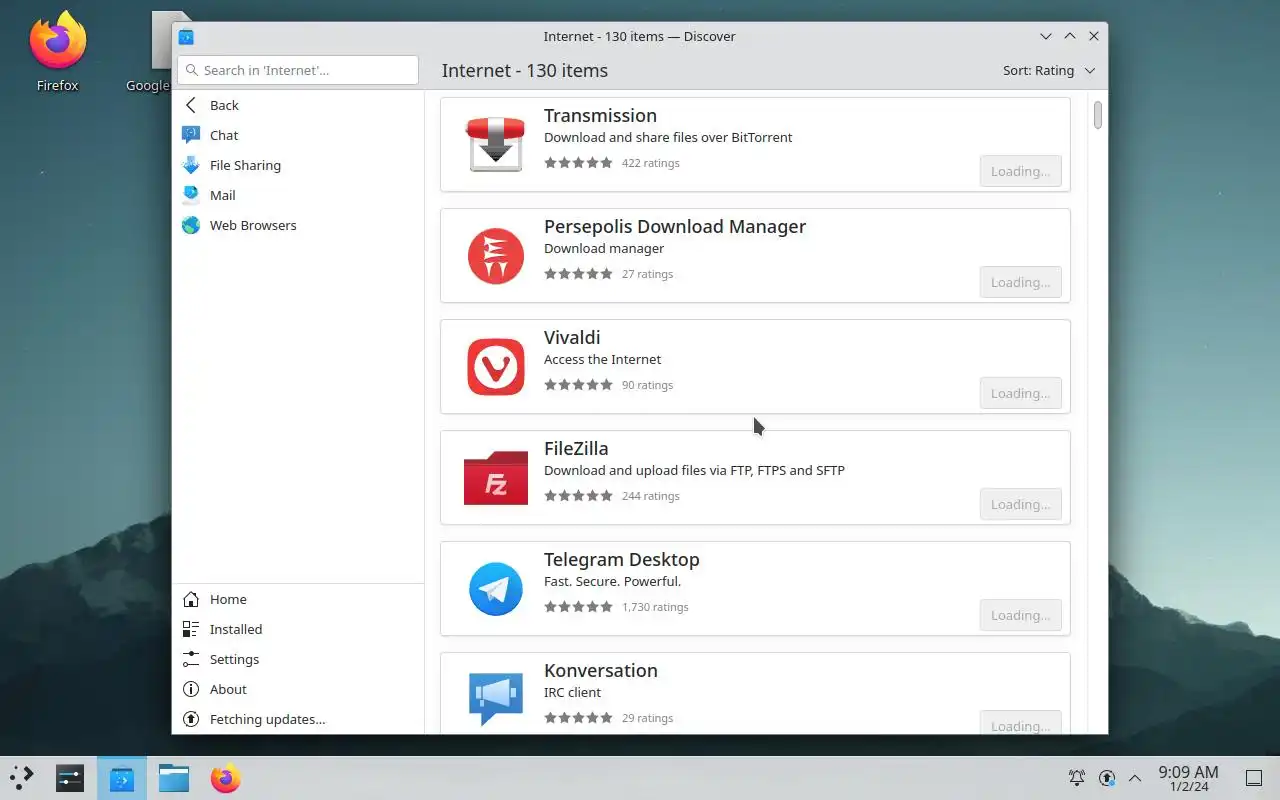This screenshot has height=800, width=1280.
Task: Click Loading button for Telegram Desktop
Action: [1020, 615]
